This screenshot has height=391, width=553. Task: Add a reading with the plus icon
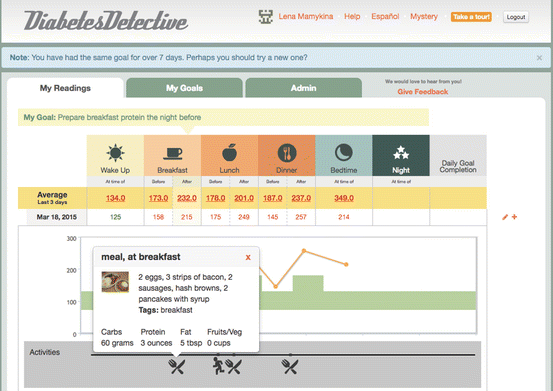[514, 217]
